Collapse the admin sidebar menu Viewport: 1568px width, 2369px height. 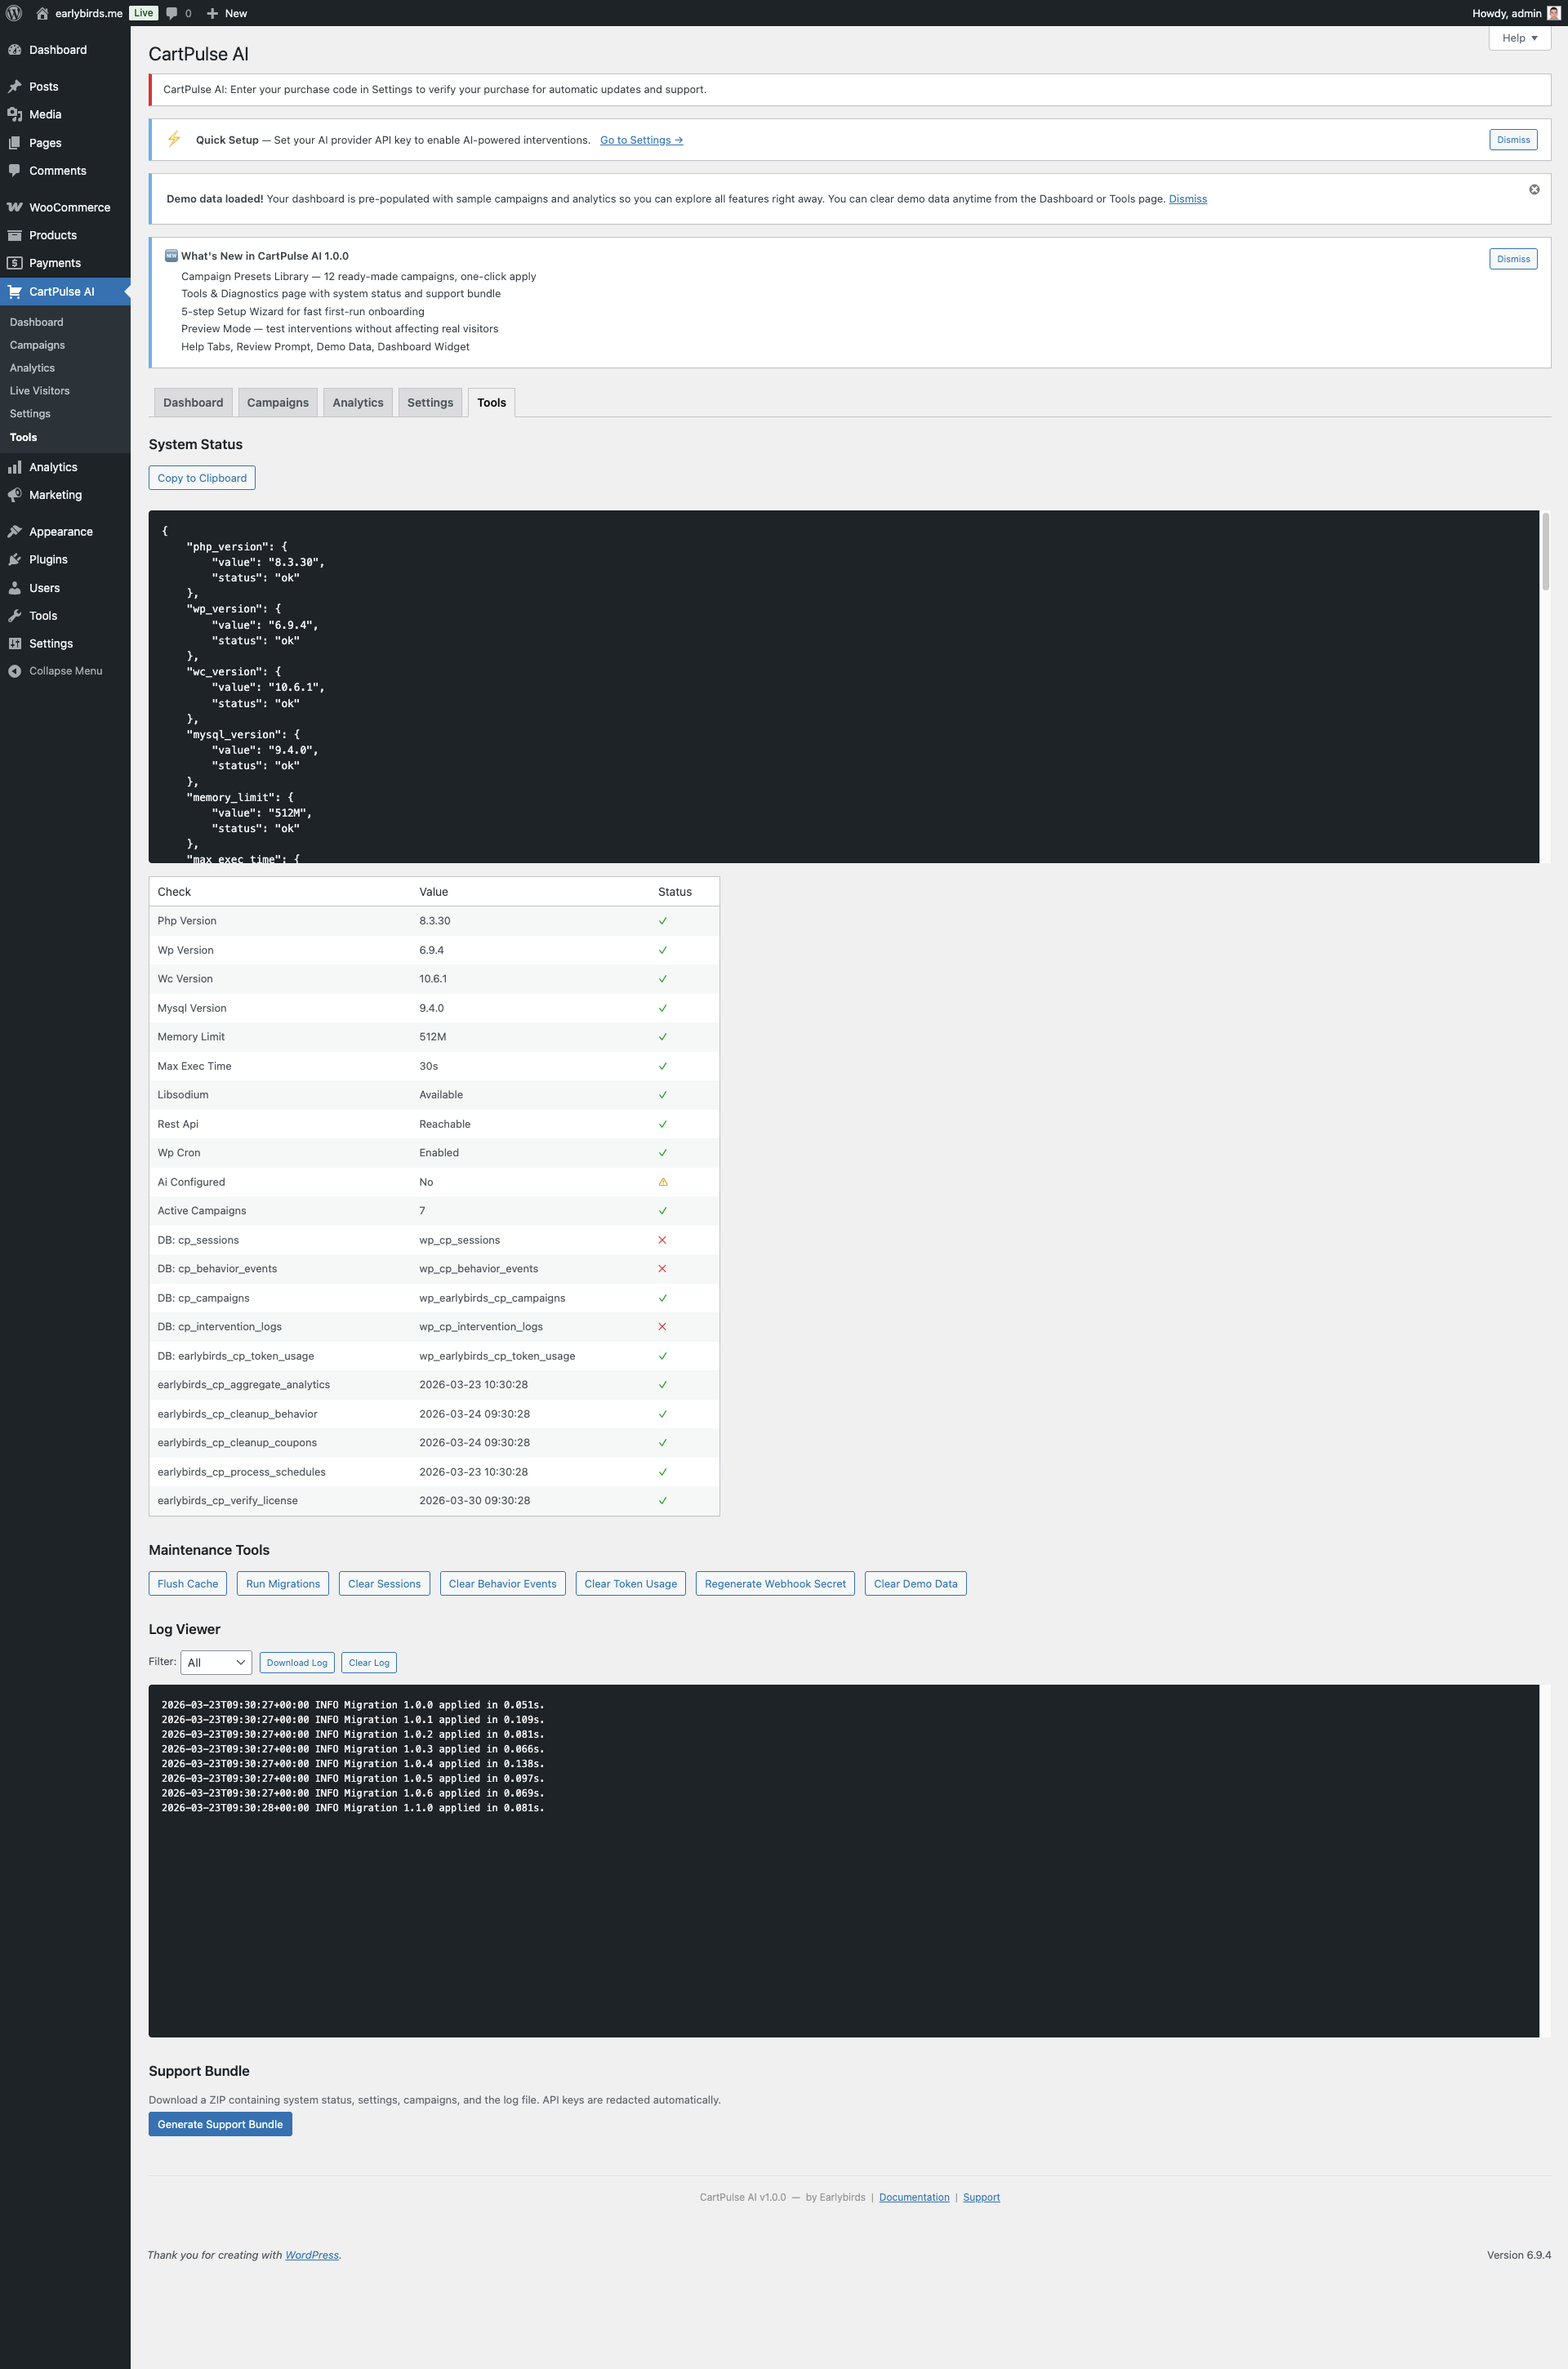click(x=63, y=670)
